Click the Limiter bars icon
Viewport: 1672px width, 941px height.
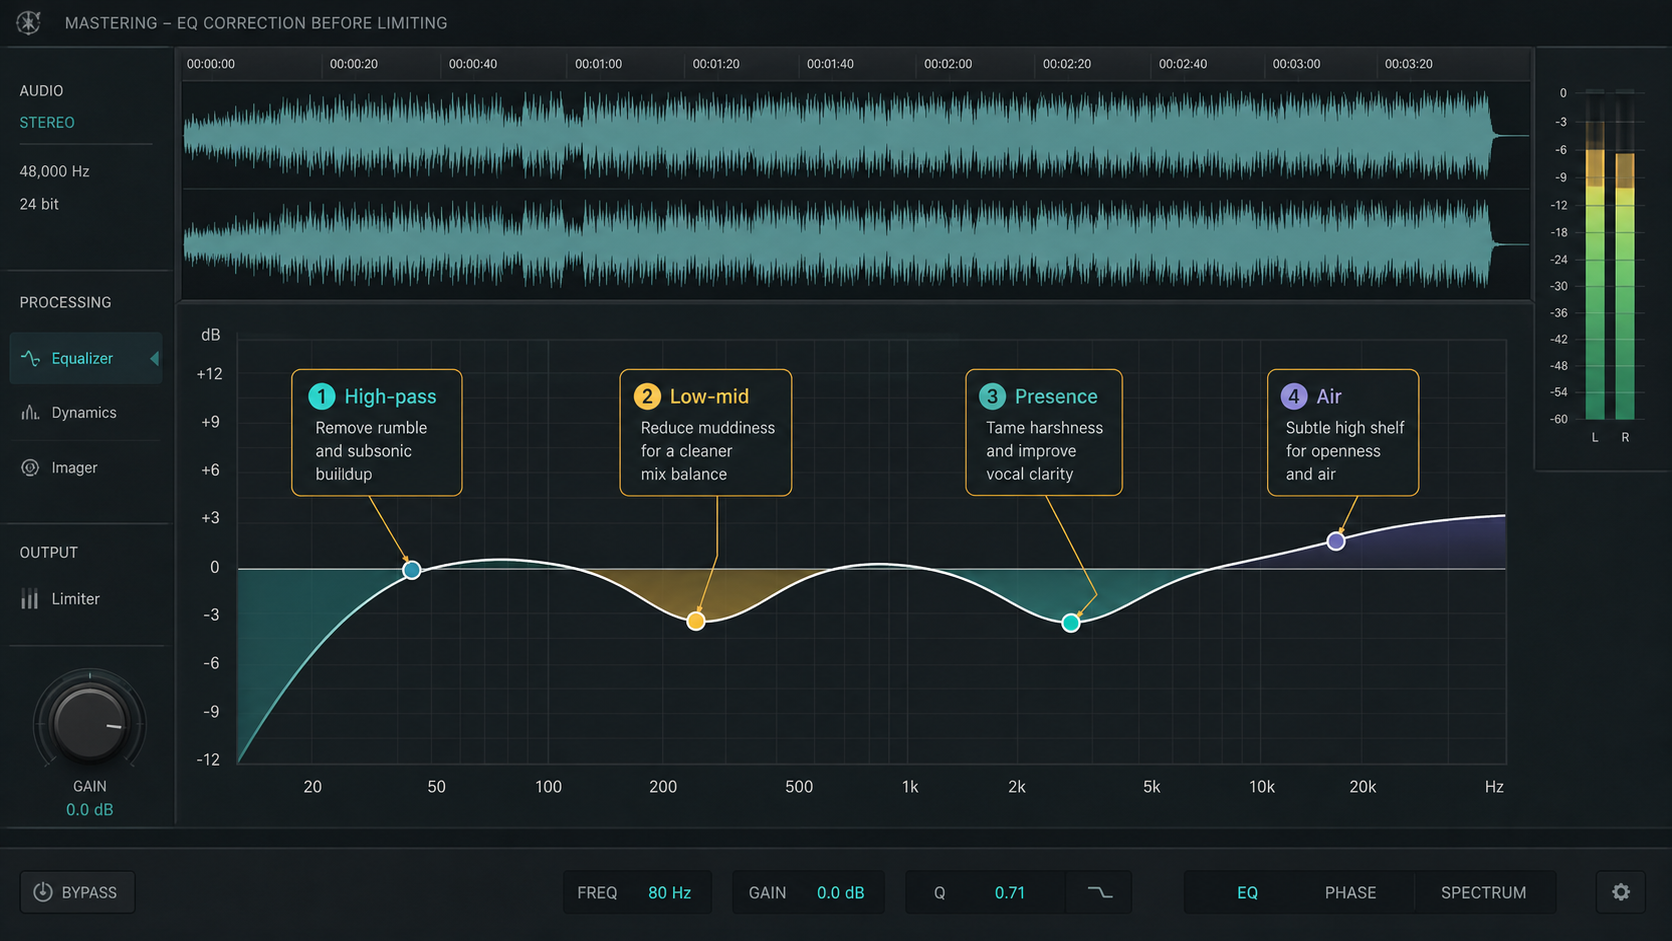pyautogui.click(x=30, y=598)
